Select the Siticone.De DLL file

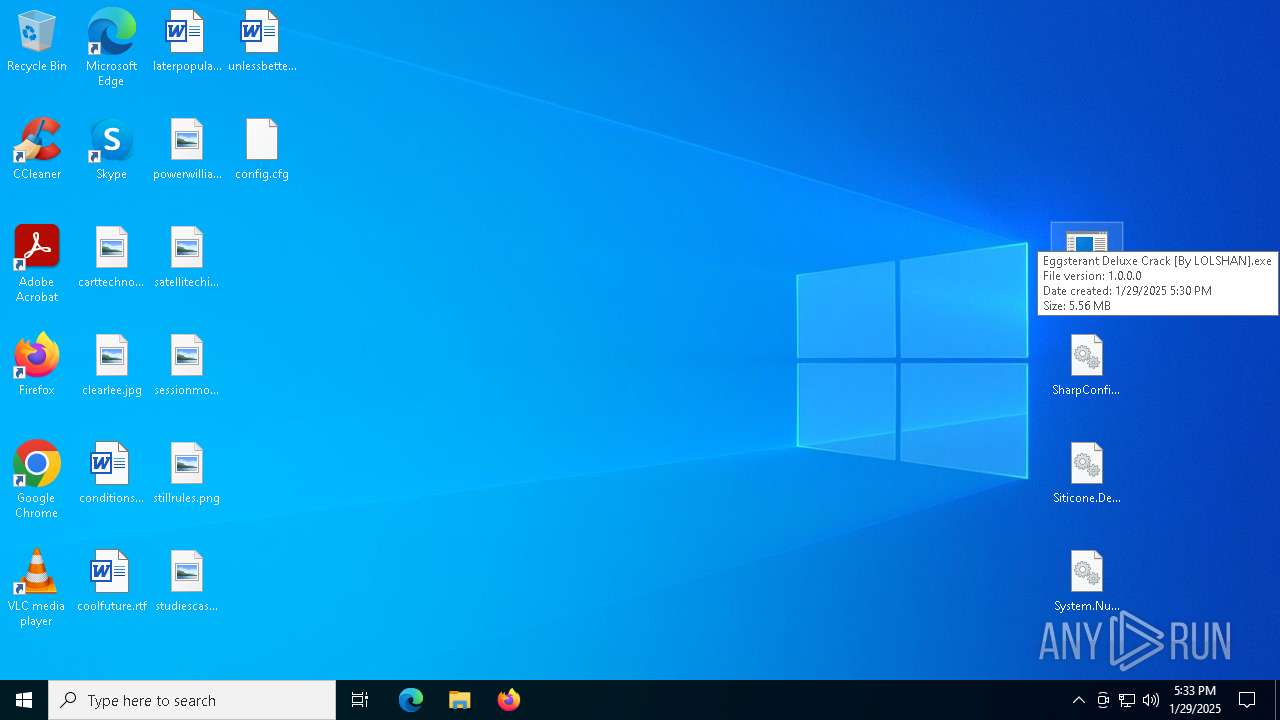(1086, 473)
